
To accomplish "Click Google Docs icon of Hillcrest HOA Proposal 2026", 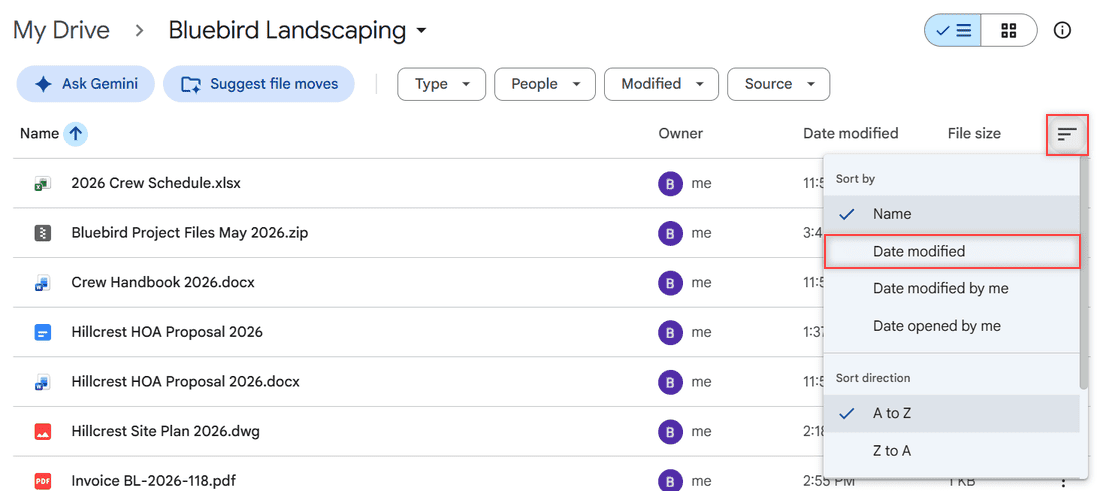I will click(x=43, y=332).
